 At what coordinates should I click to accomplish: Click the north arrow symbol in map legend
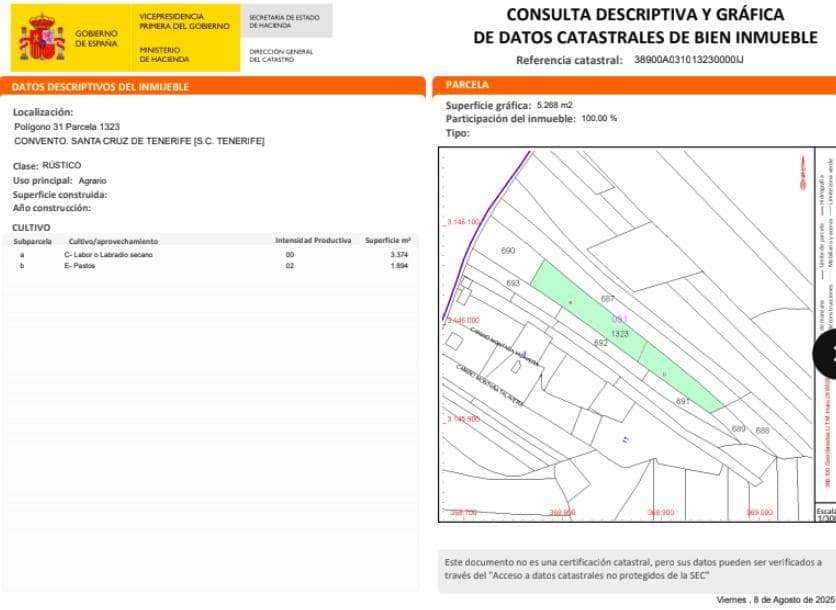click(802, 172)
